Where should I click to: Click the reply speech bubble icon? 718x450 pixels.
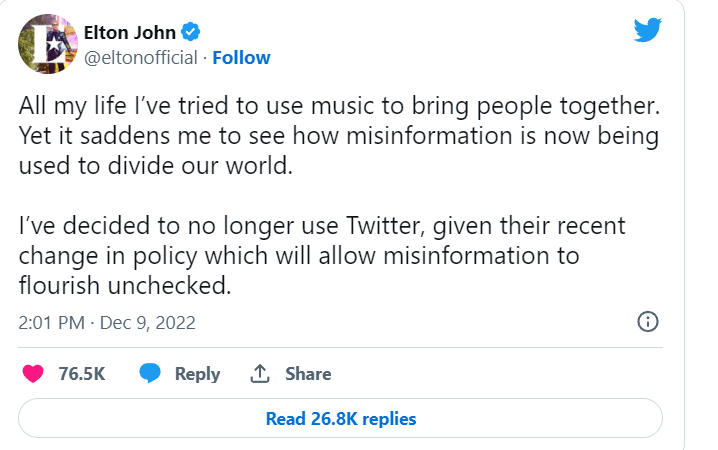[151, 374]
